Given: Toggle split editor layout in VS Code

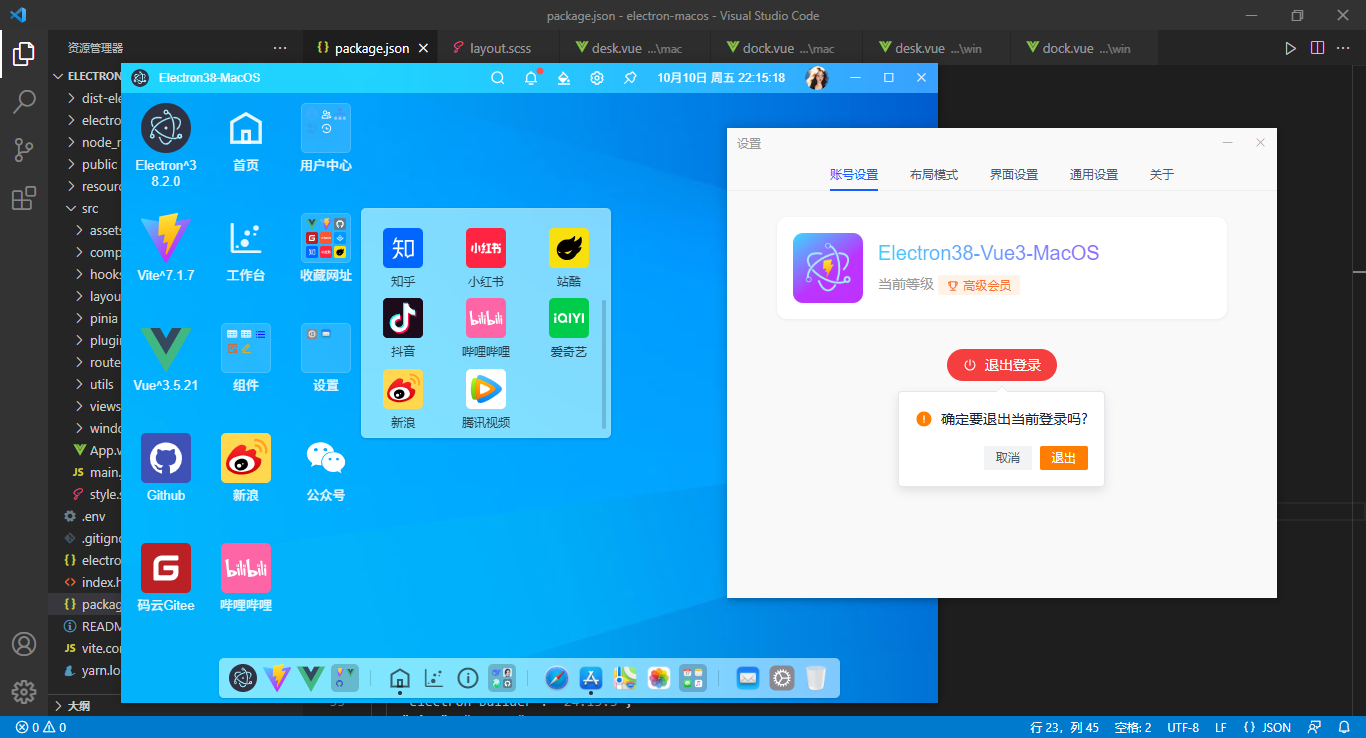Looking at the screenshot, I should click(1317, 48).
